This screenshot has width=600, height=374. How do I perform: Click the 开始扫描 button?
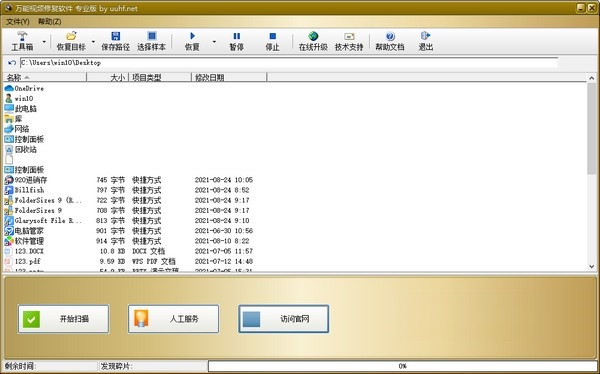64,319
